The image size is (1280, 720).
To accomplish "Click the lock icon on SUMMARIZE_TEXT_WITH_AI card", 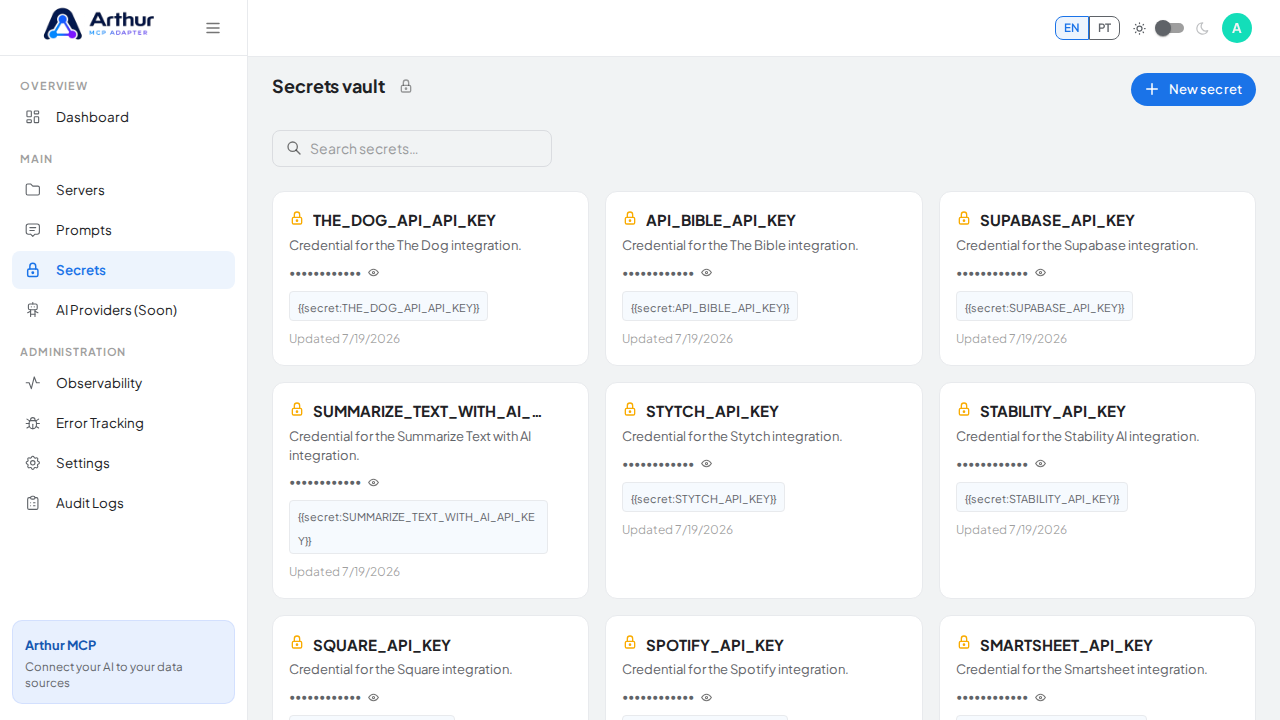I will 297,409.
